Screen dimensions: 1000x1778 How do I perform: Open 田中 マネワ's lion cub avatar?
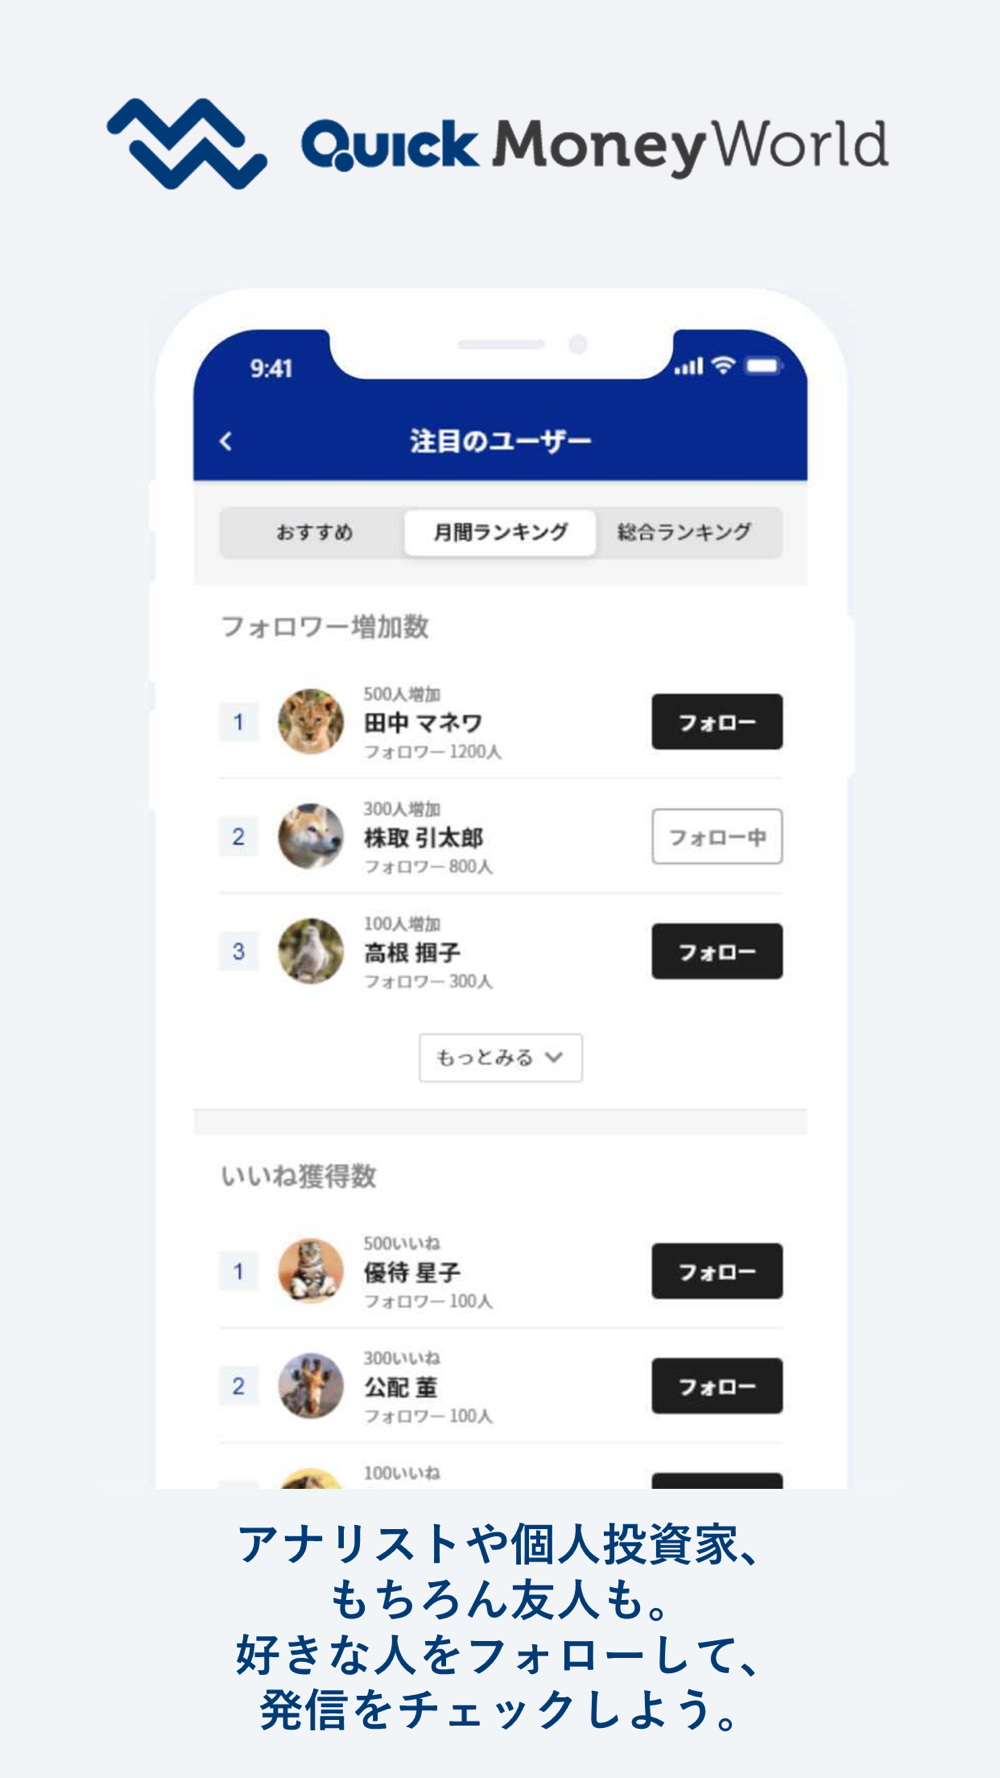click(x=310, y=721)
